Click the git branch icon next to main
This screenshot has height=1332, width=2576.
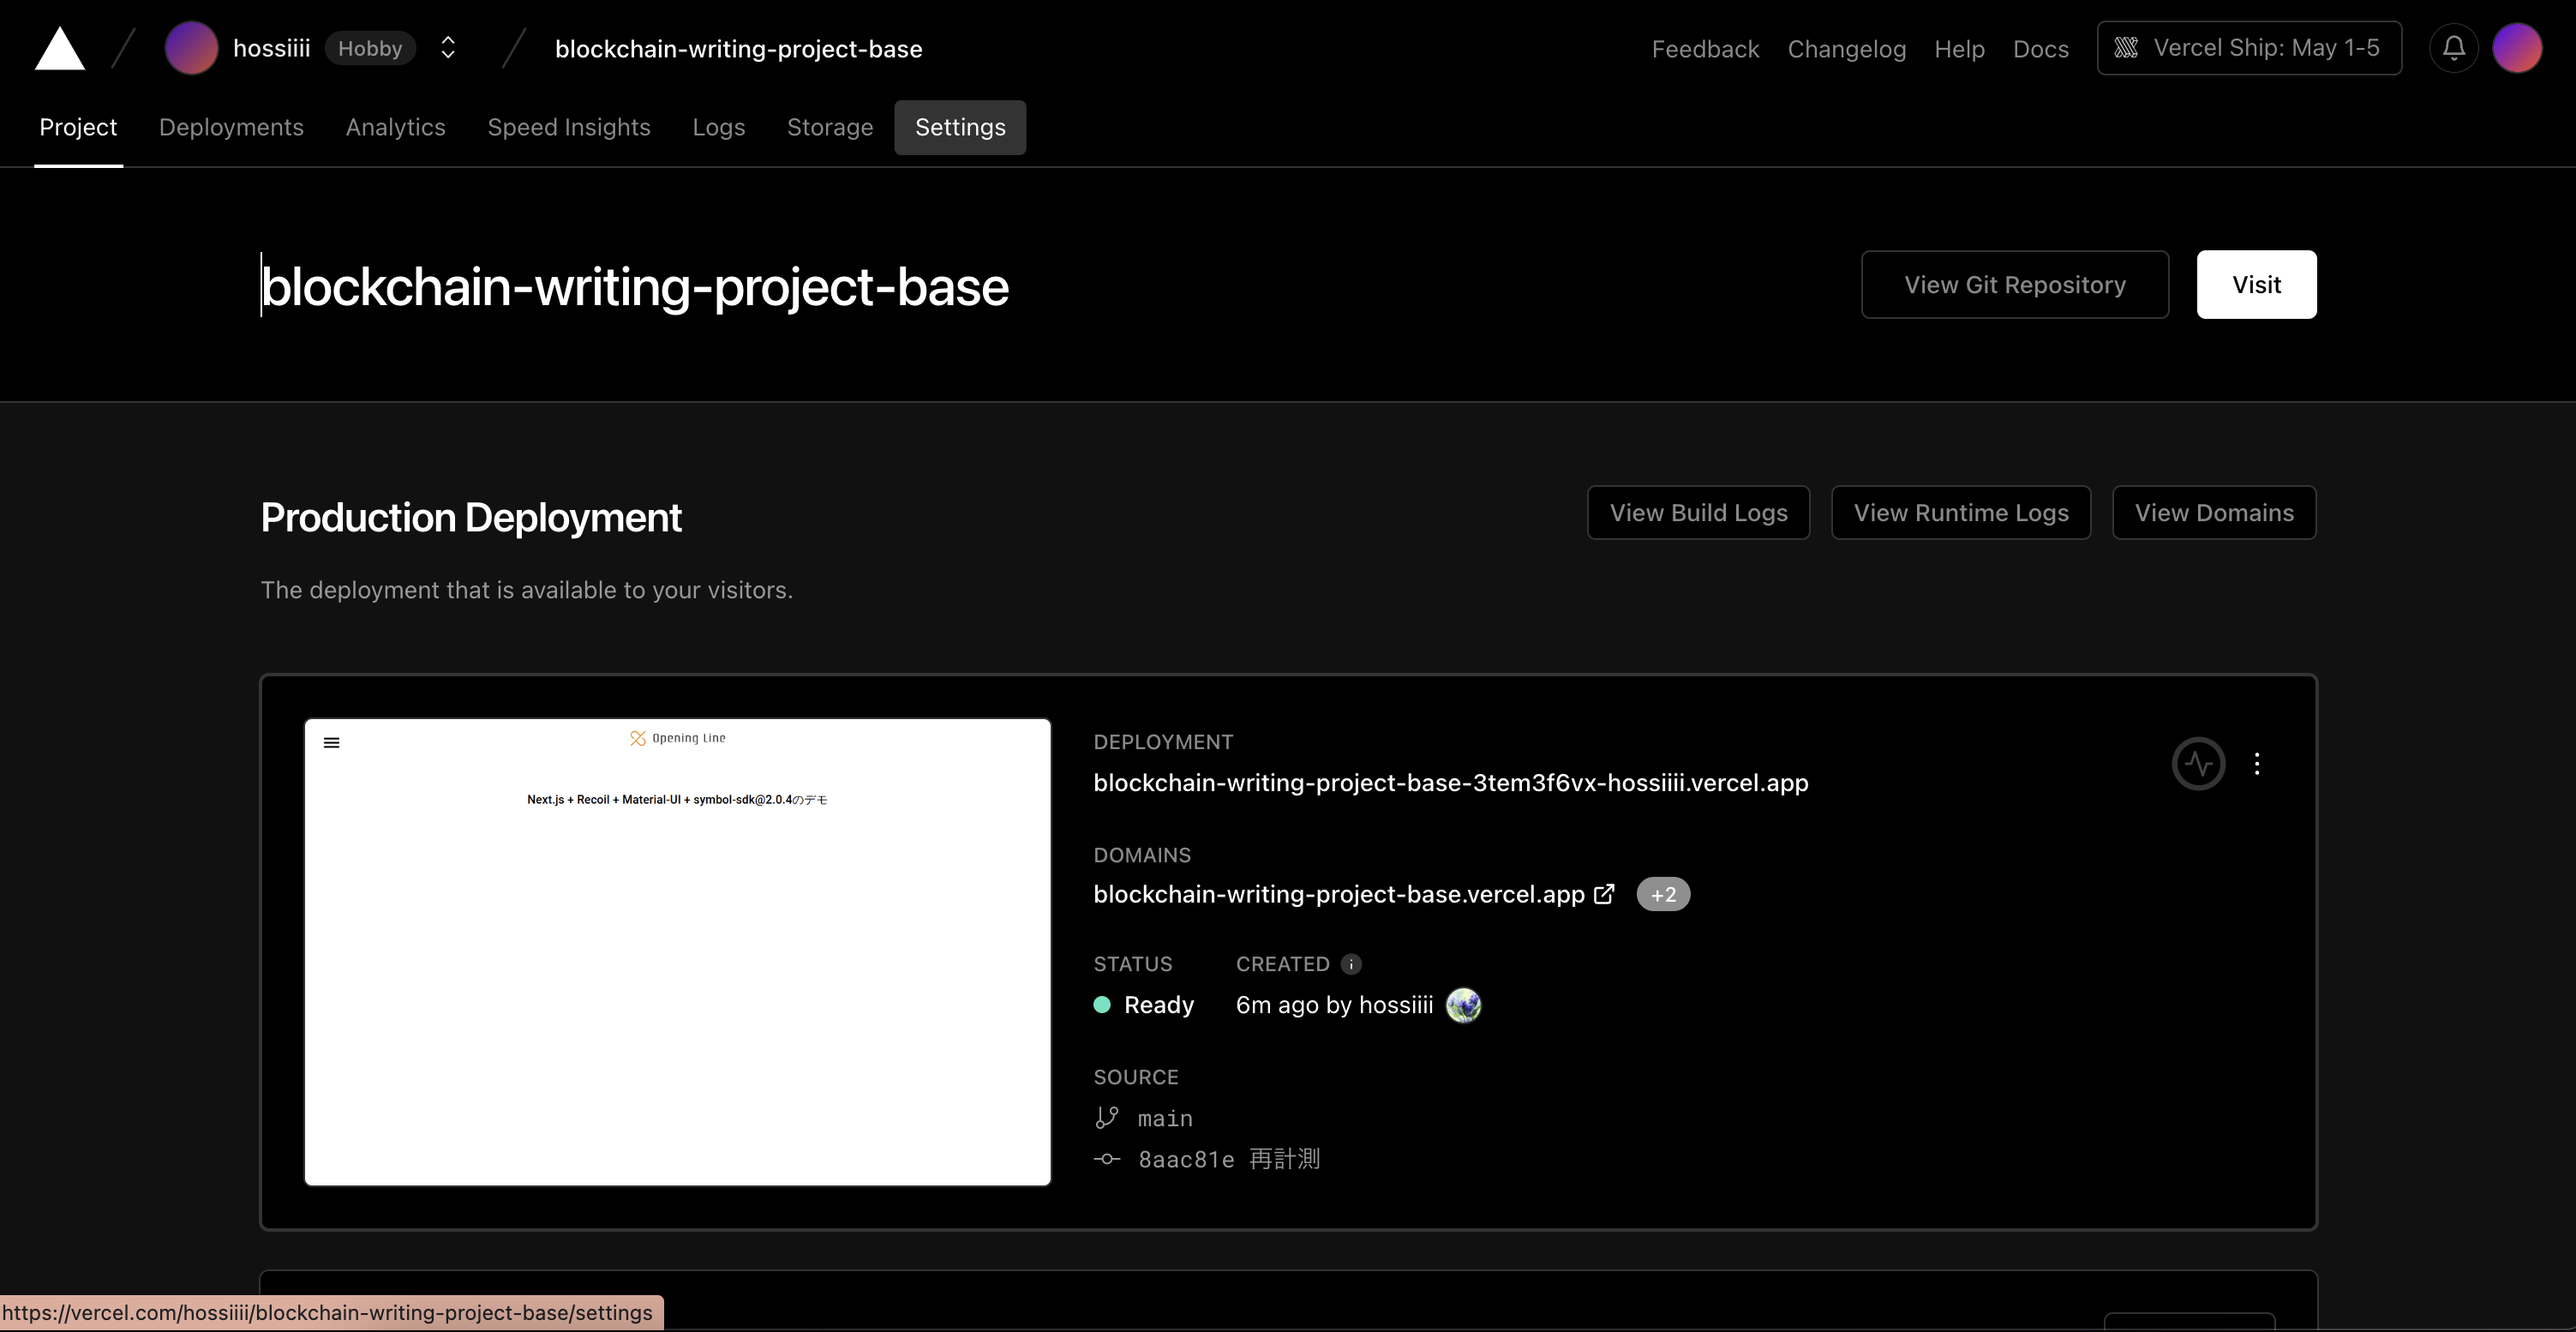pyautogui.click(x=1107, y=1117)
